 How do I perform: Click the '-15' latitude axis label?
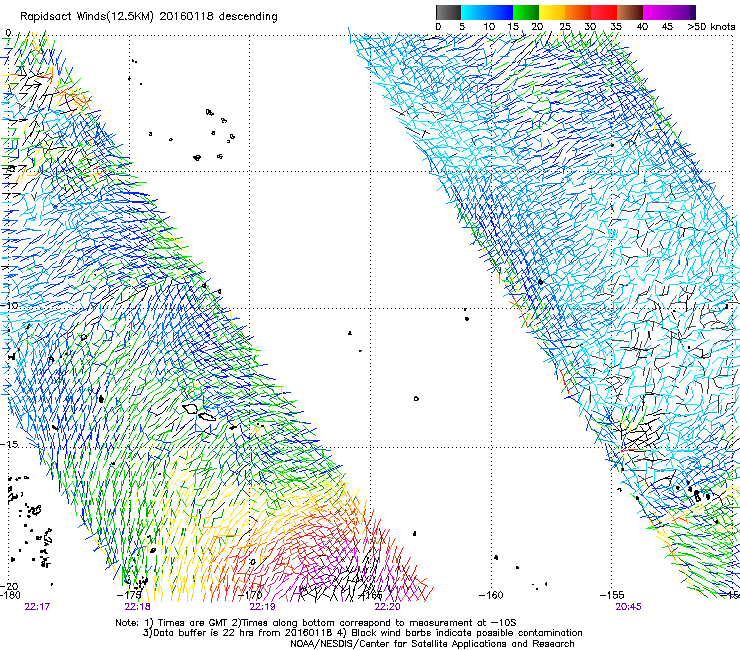9,444
